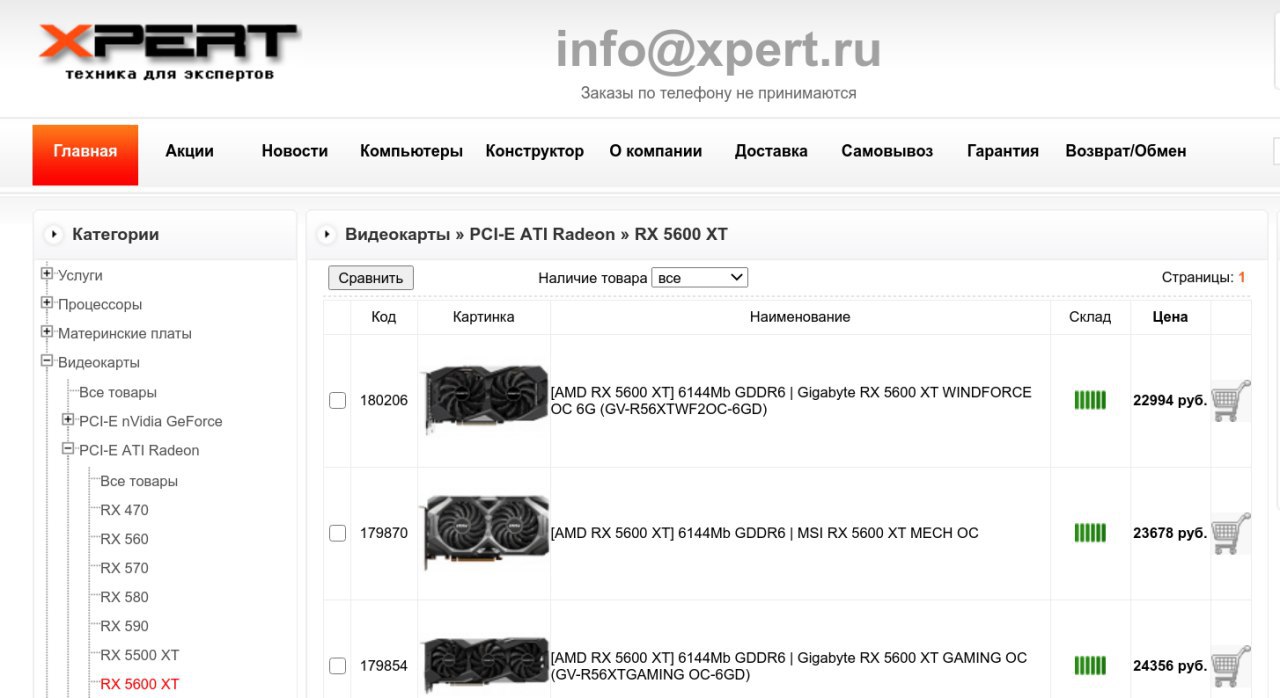Click stock indicator for item 179854
The height and width of the screenshot is (698, 1280).
pyautogui.click(x=1090, y=665)
